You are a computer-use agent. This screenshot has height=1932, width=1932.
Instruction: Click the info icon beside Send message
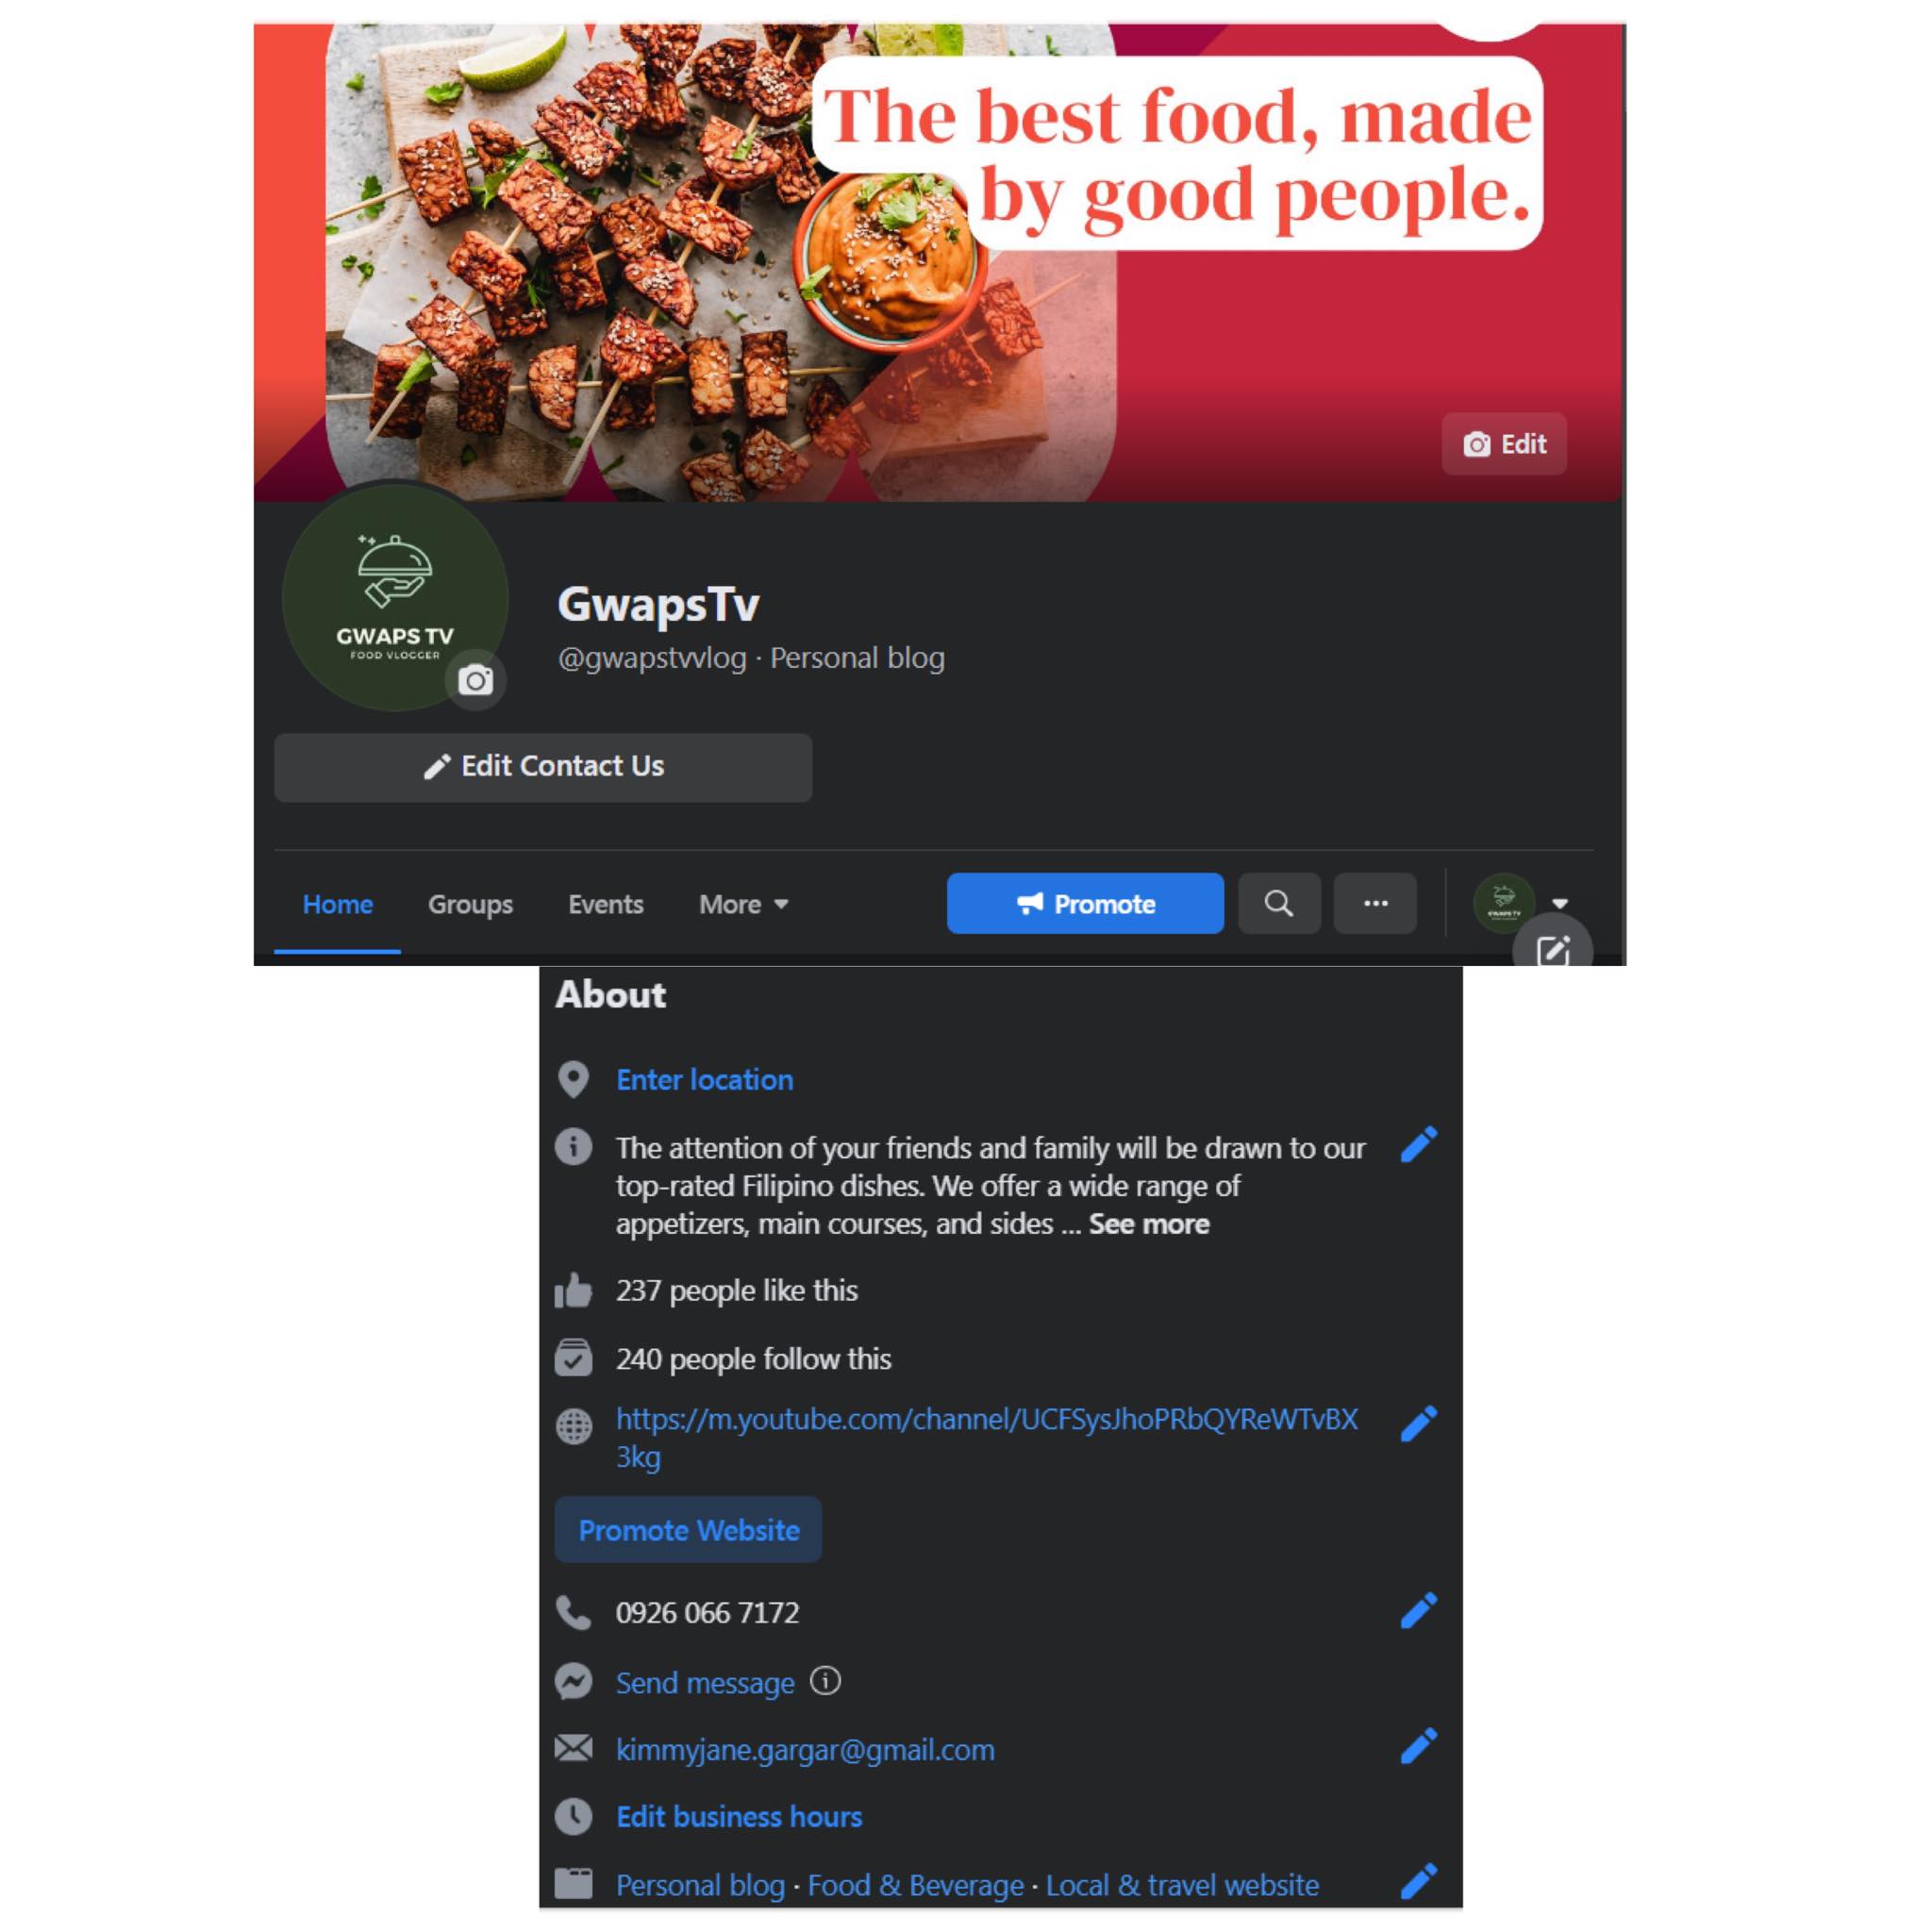pyautogui.click(x=825, y=1681)
